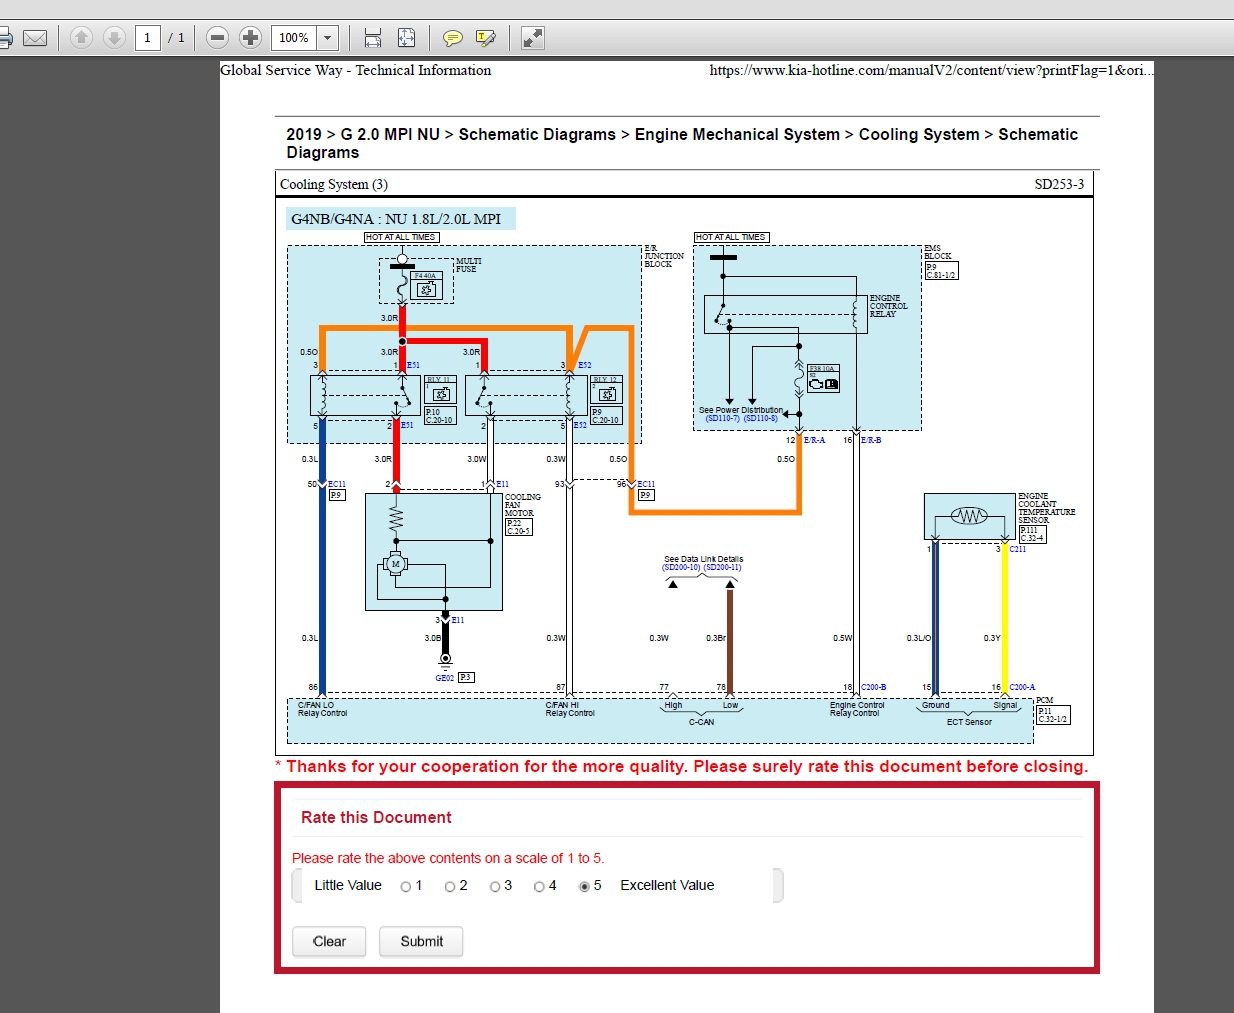1234x1013 pixels.
Task: Click the page number input field
Action: (147, 38)
